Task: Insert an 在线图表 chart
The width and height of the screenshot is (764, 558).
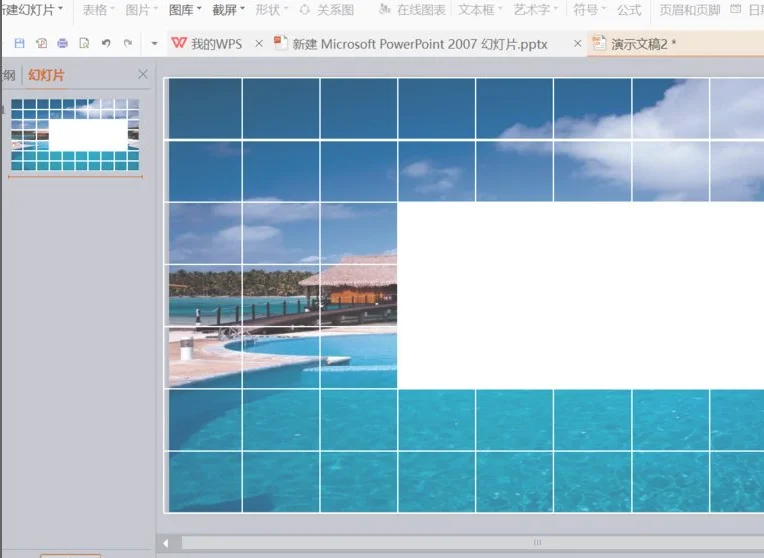Action: tap(412, 10)
